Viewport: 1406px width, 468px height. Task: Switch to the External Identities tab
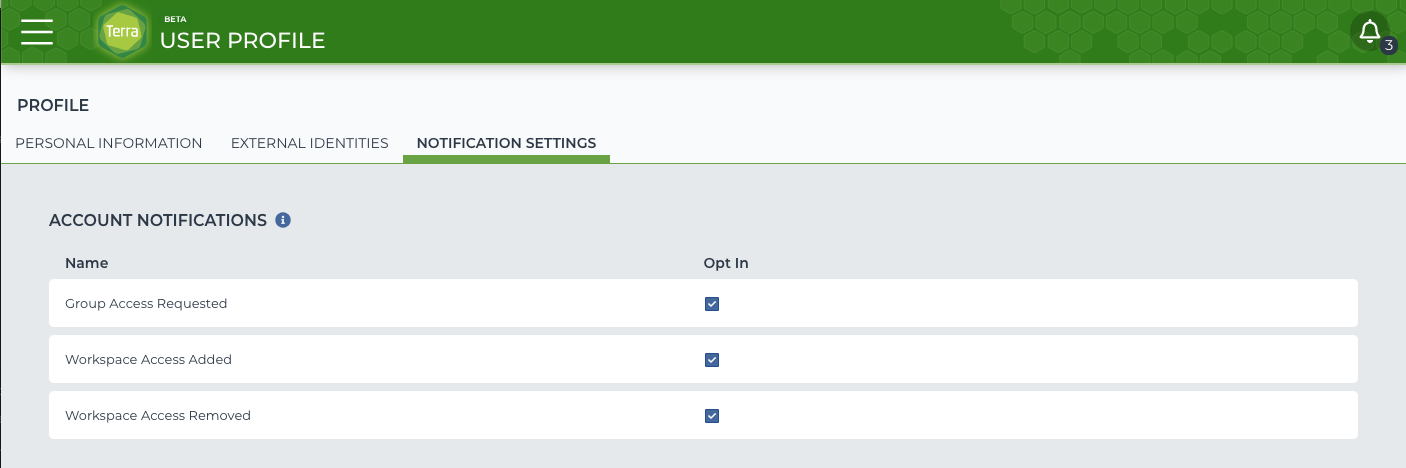[x=310, y=143]
